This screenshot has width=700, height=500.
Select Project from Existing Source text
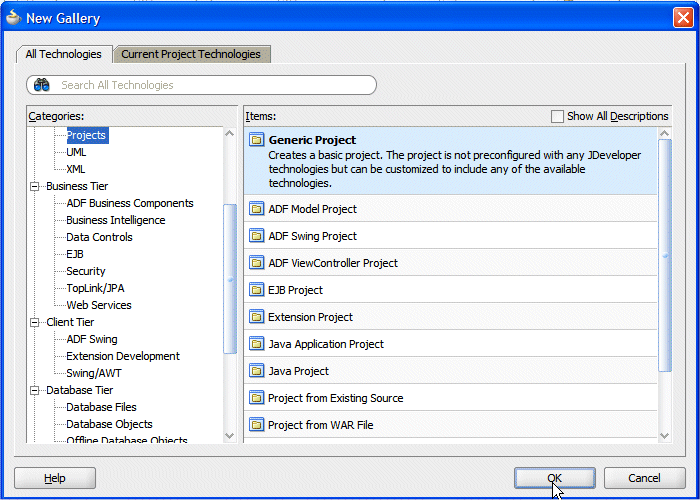tap(335, 398)
